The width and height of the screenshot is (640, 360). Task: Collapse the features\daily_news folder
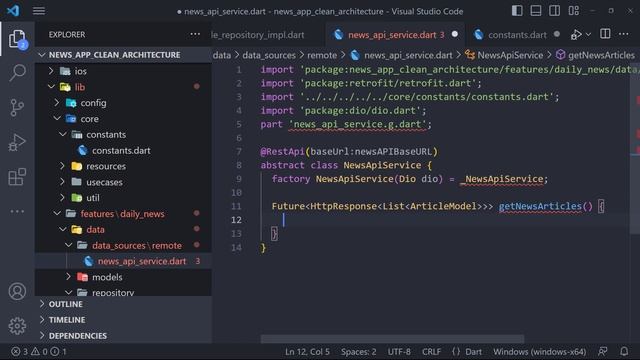(x=122, y=213)
